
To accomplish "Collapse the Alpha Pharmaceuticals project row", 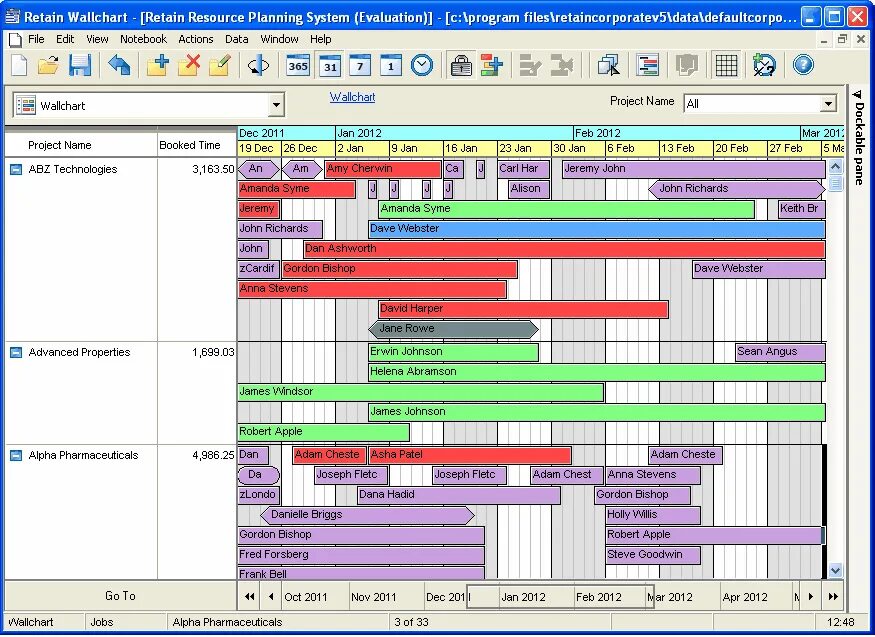I will 16,456.
